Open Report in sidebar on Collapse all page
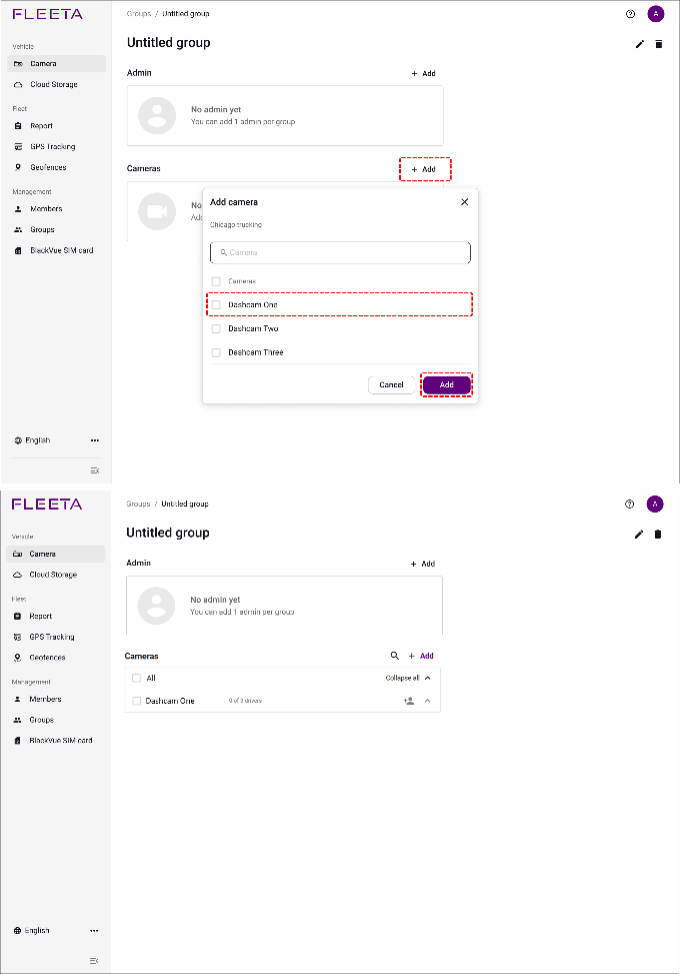680x974 pixels. tap(41, 616)
